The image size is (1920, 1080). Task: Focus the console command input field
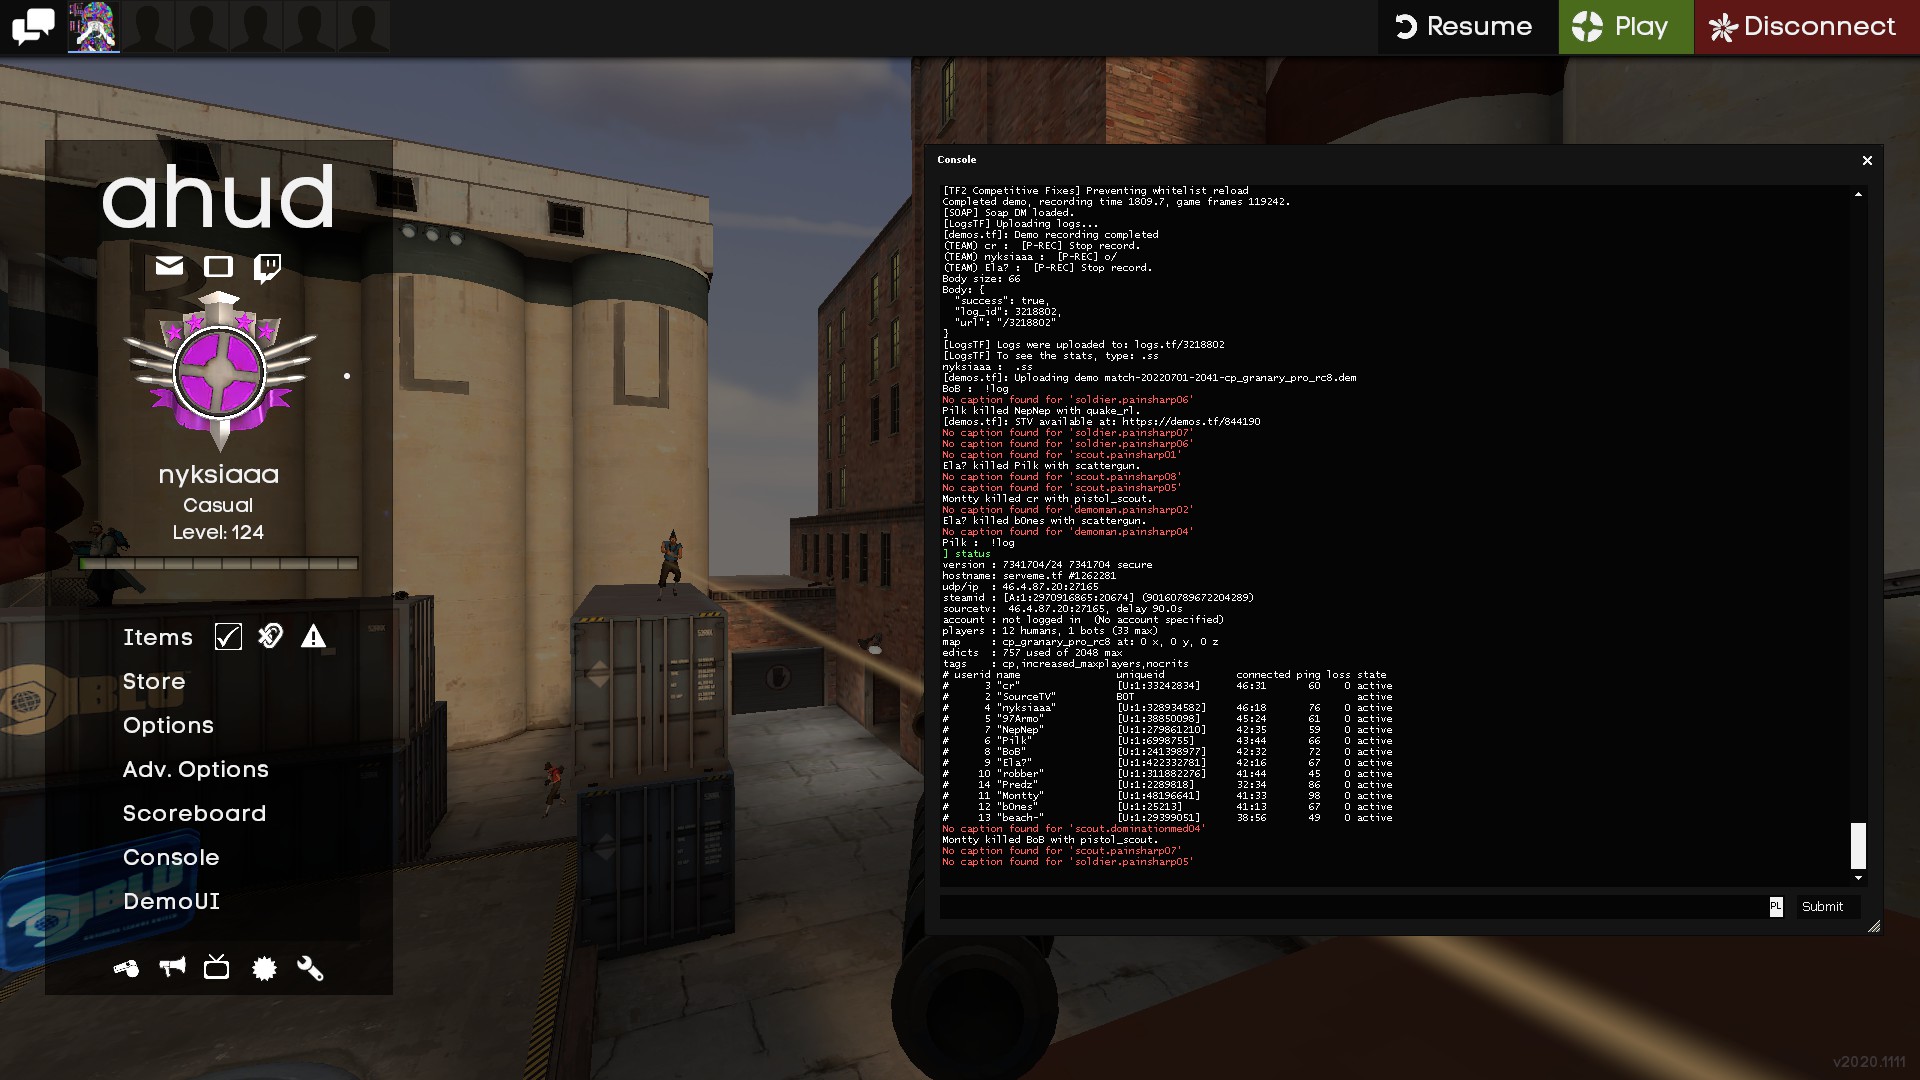pos(1354,907)
